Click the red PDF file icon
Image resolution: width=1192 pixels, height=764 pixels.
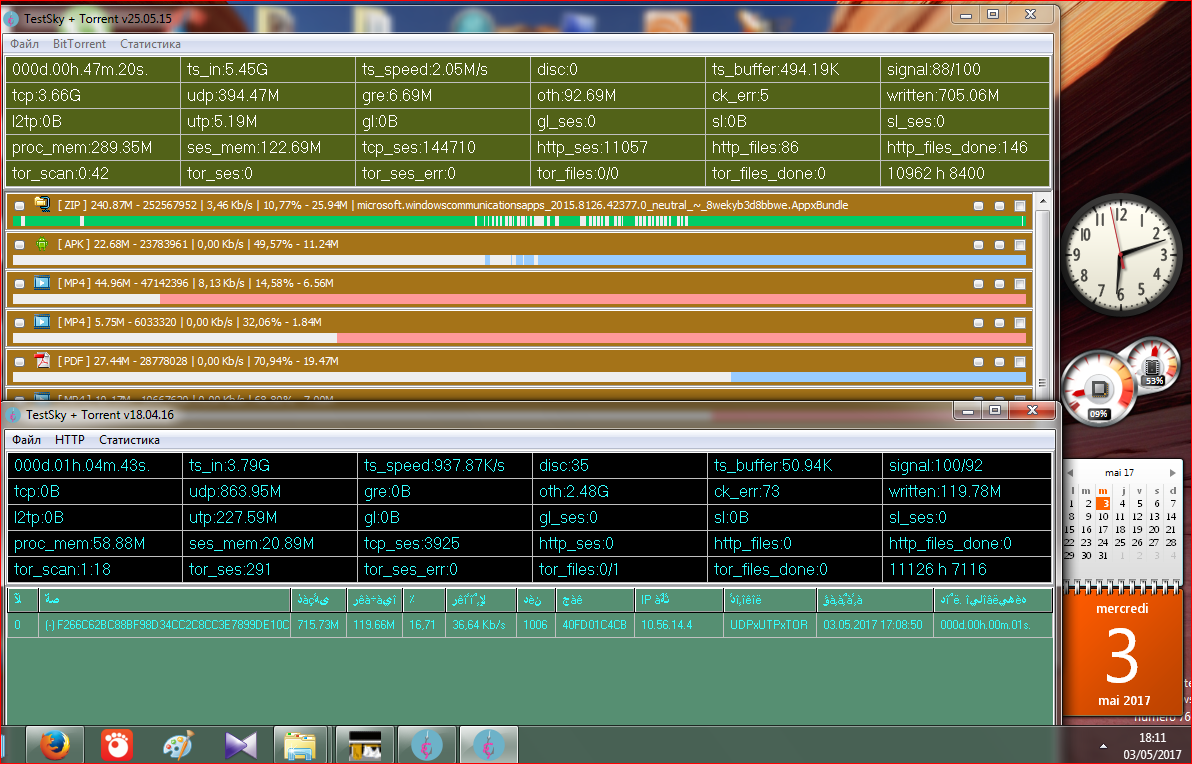pyautogui.click(x=42, y=360)
